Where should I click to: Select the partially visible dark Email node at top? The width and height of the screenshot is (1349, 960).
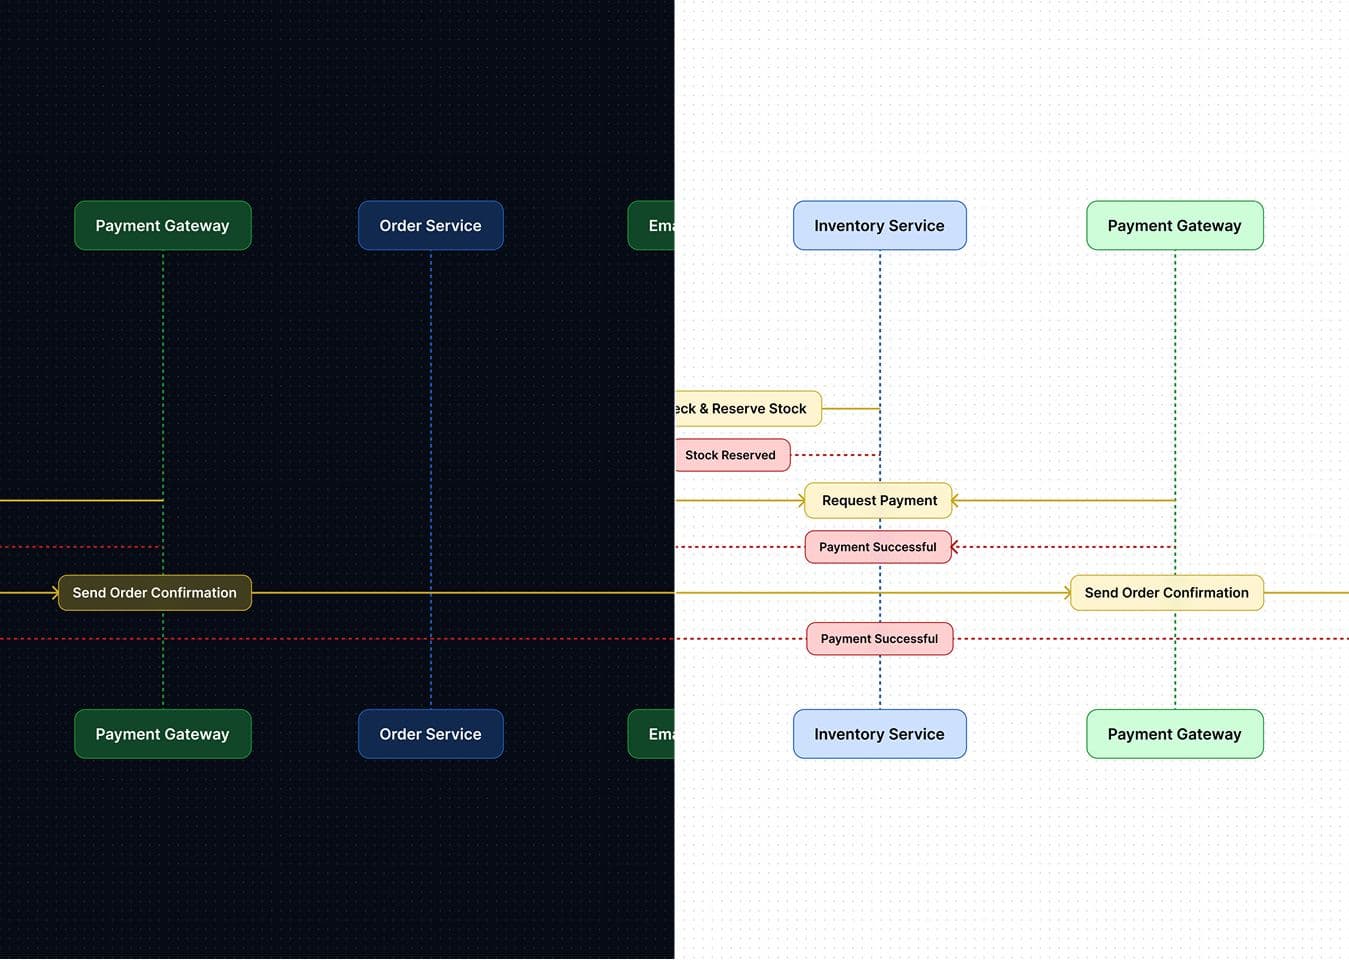[x=652, y=226]
